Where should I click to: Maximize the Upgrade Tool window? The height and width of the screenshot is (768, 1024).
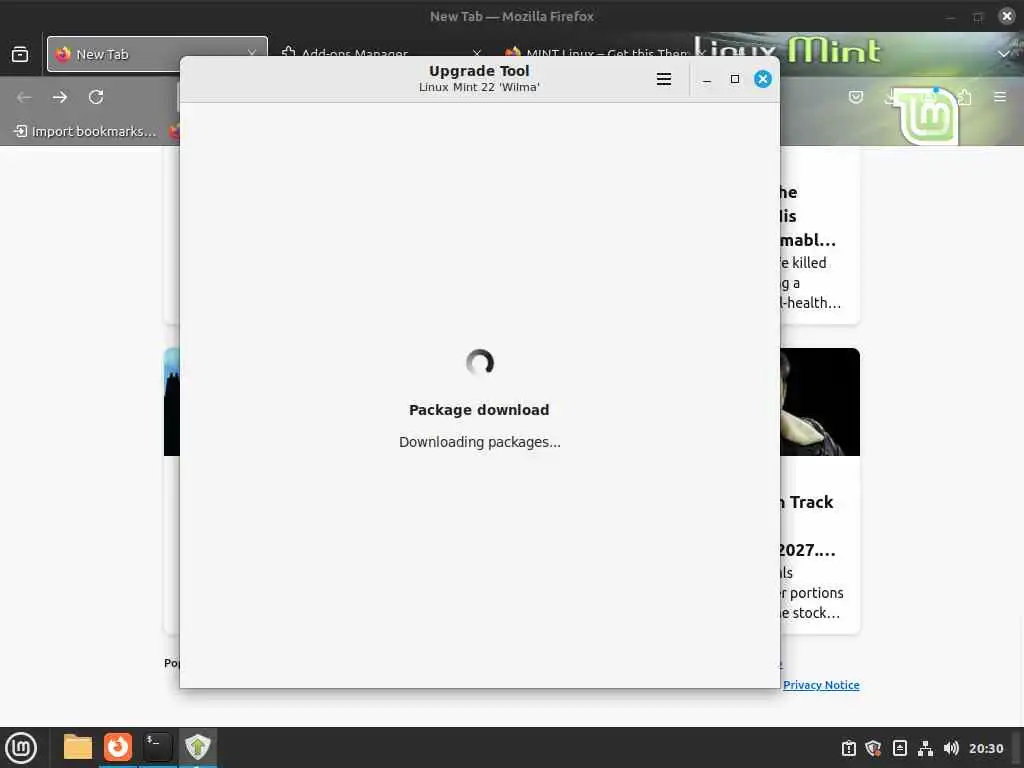pos(735,79)
